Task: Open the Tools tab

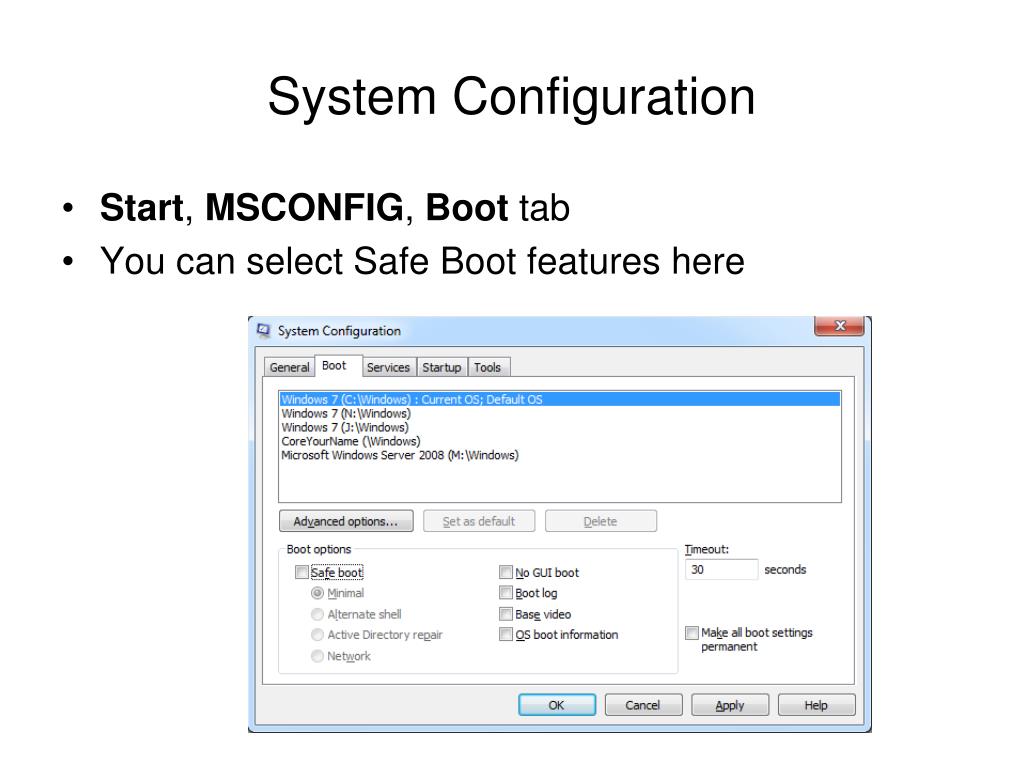Action: tap(488, 367)
